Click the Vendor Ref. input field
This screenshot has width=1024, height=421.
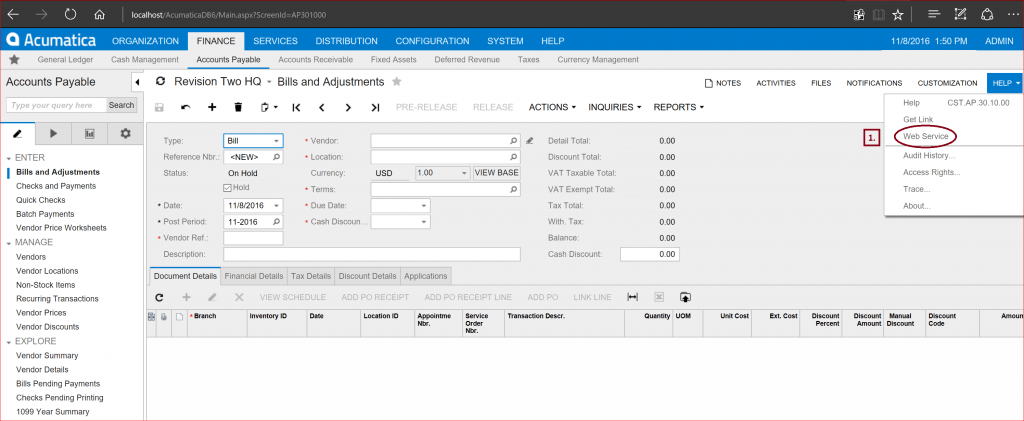[253, 238]
